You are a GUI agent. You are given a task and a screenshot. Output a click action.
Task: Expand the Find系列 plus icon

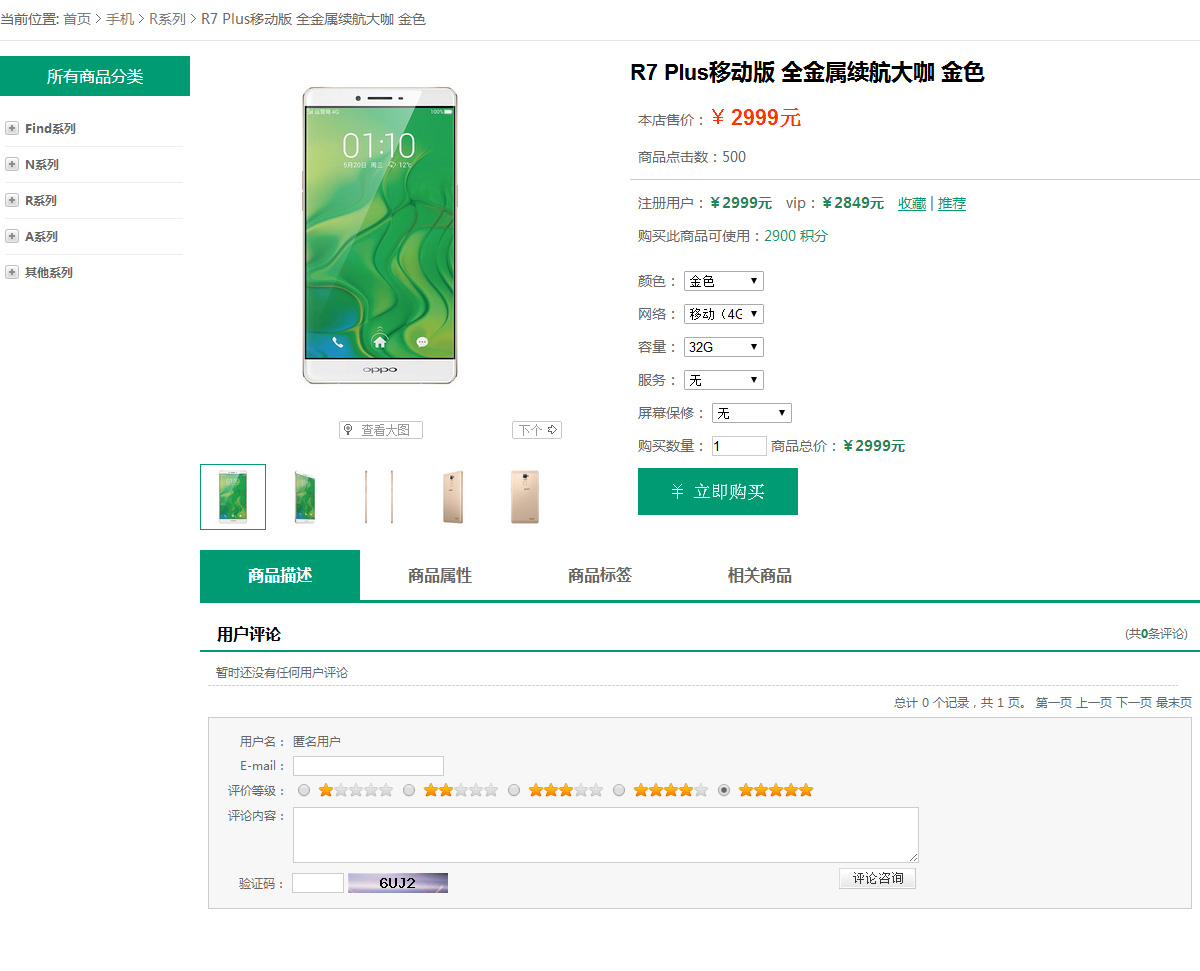click(12, 128)
